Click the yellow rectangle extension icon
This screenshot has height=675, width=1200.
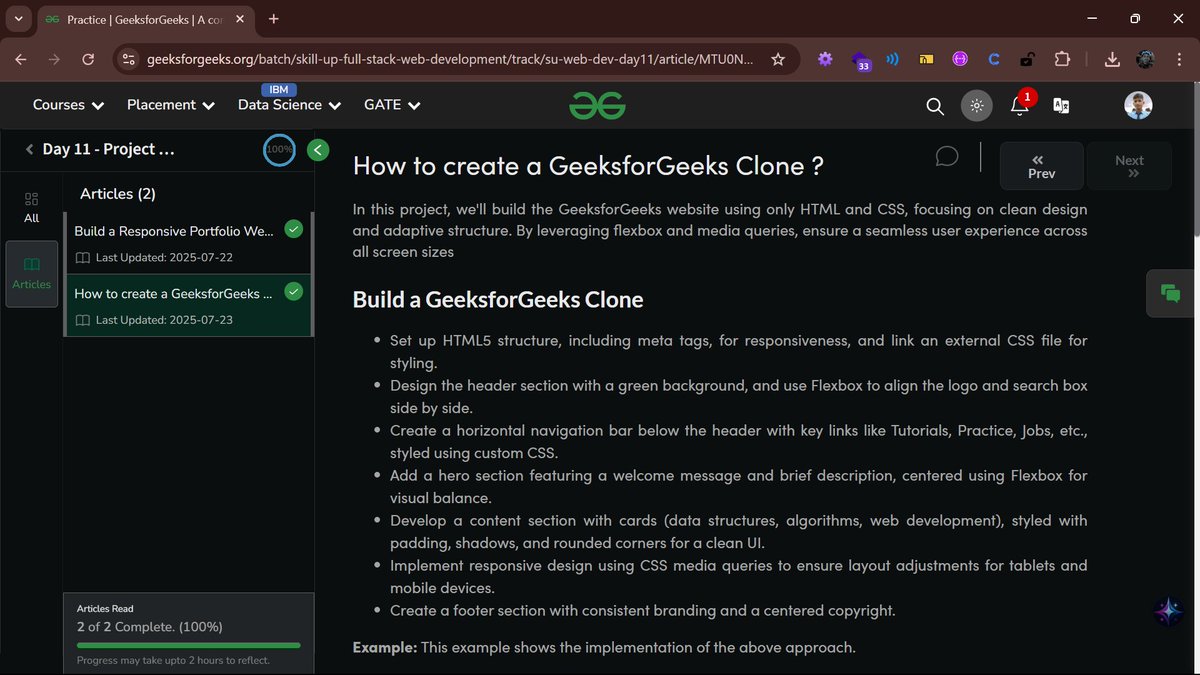(x=927, y=60)
